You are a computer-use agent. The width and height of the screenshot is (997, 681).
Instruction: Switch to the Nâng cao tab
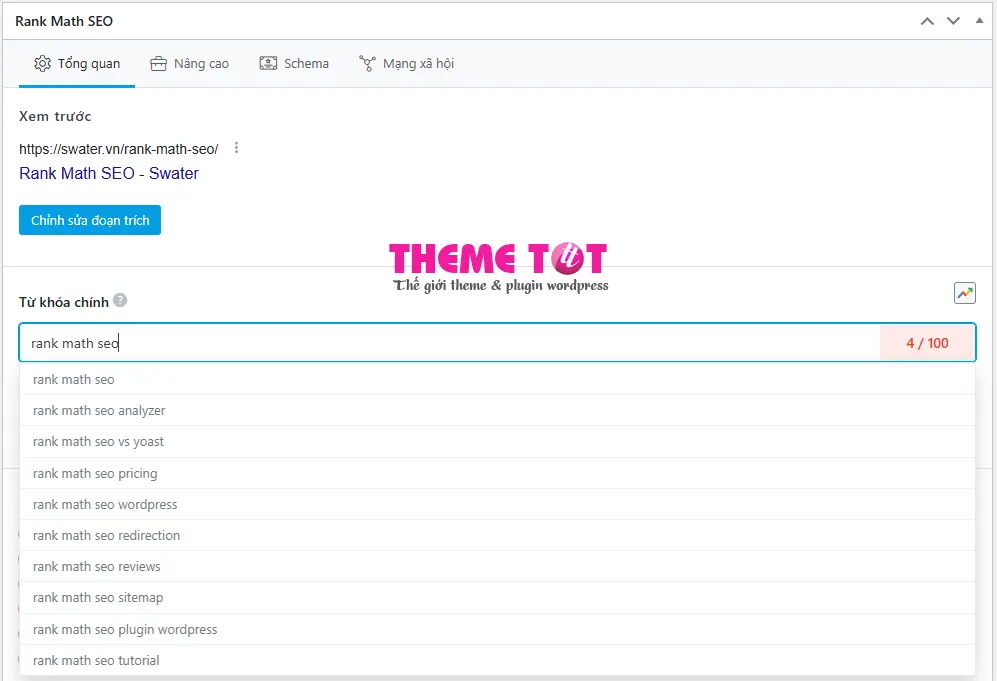coord(189,64)
